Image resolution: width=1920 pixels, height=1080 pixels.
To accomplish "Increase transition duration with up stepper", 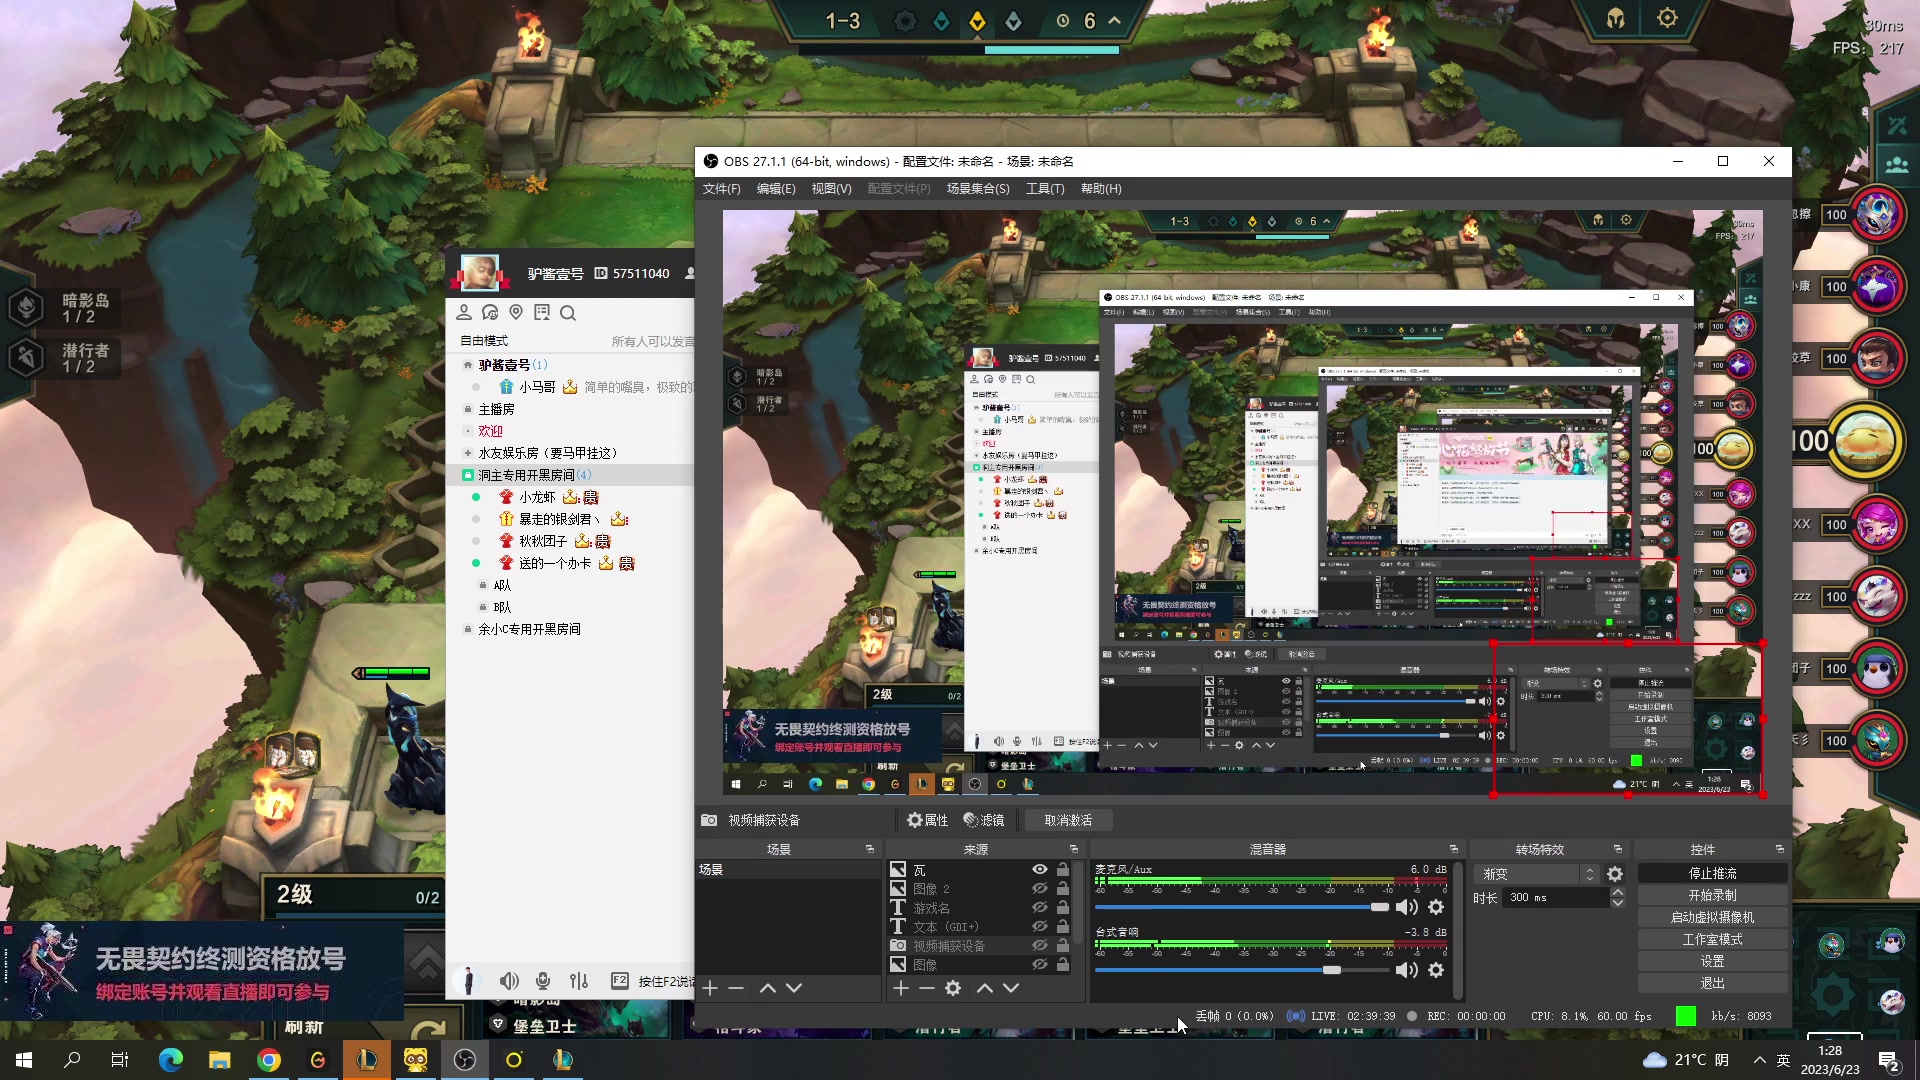I will (1618, 892).
